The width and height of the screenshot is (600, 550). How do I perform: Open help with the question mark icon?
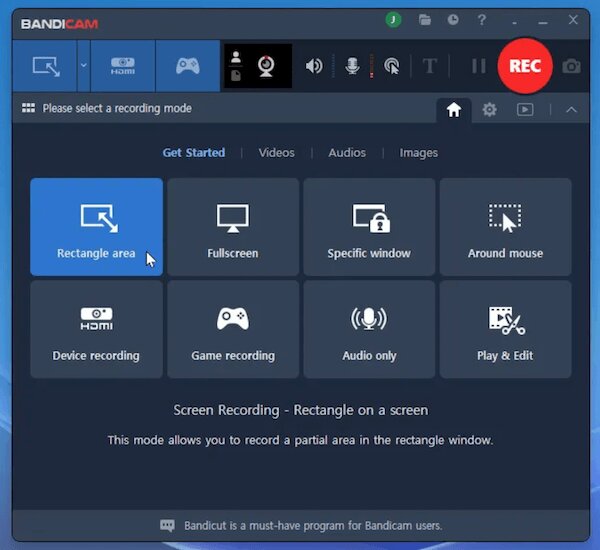point(482,20)
